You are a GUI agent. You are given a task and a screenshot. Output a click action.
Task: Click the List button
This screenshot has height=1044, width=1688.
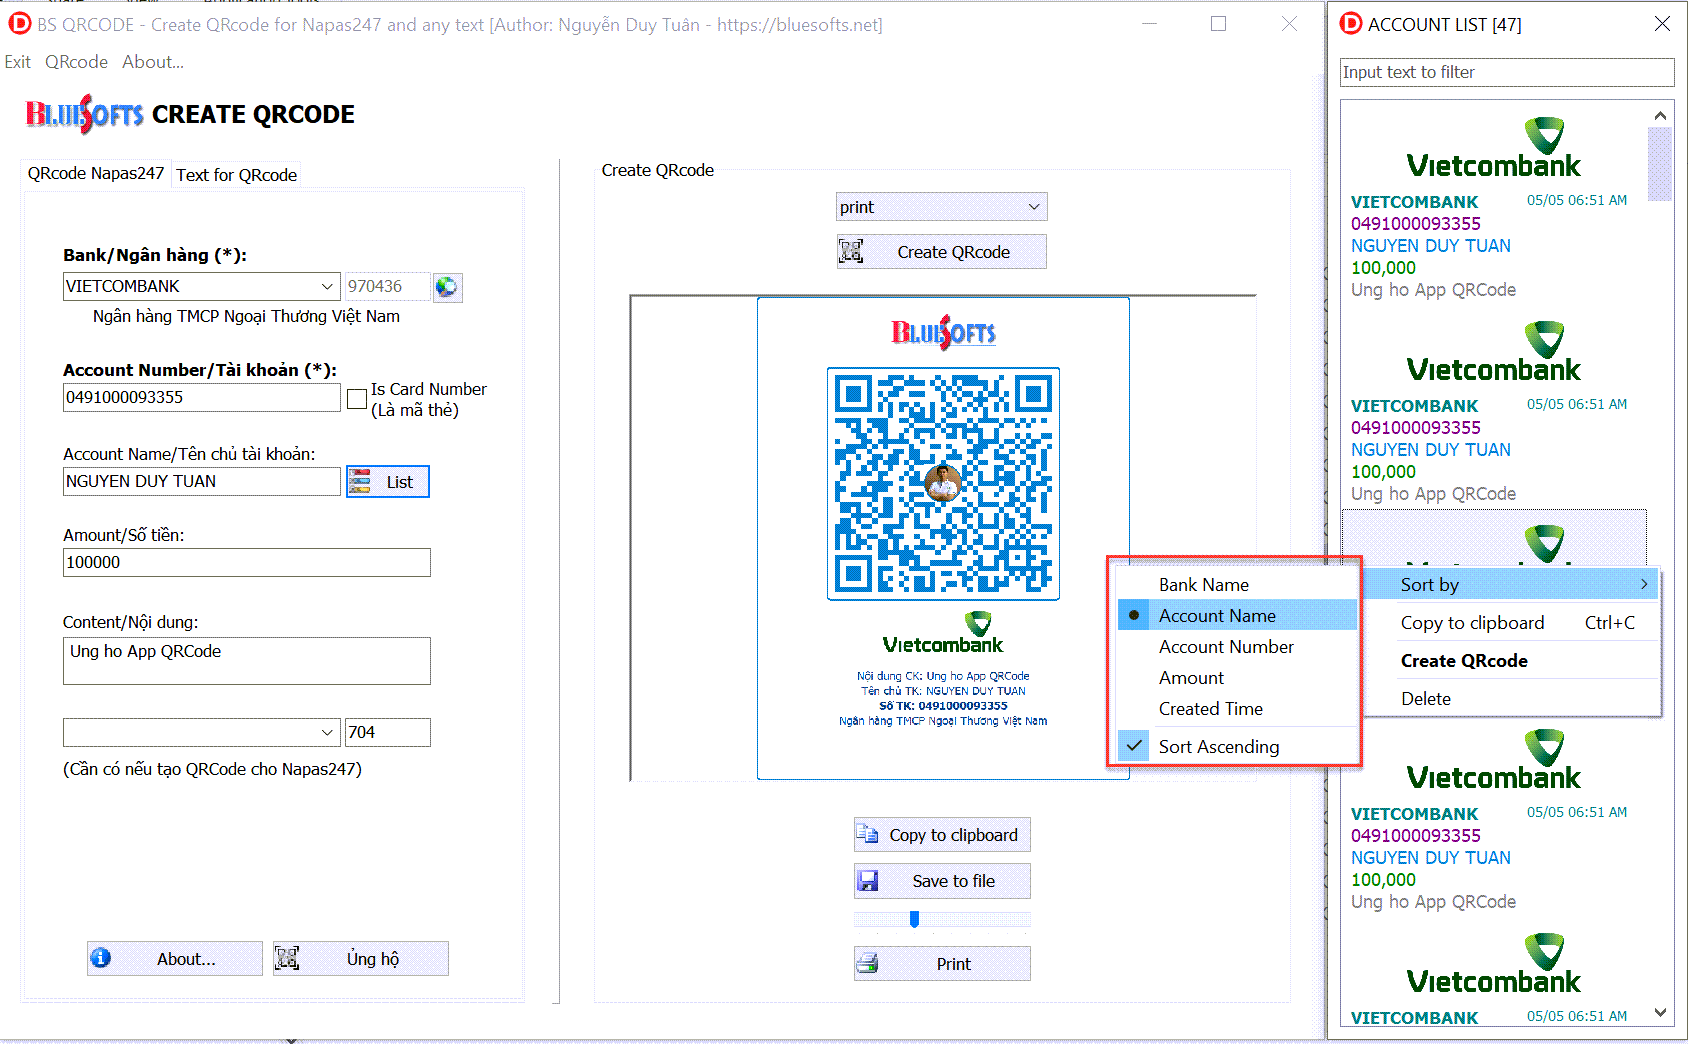[388, 482]
